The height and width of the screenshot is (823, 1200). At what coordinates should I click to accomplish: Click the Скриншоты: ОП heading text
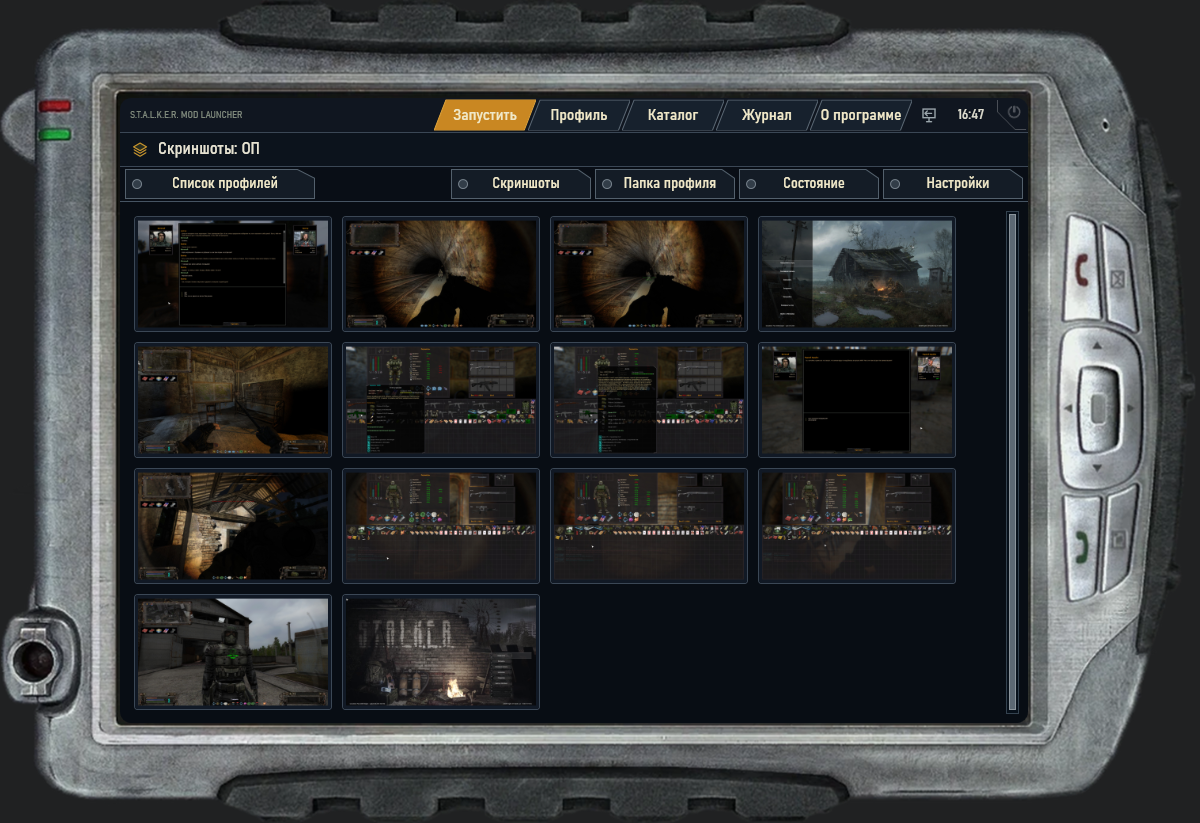tap(209, 150)
